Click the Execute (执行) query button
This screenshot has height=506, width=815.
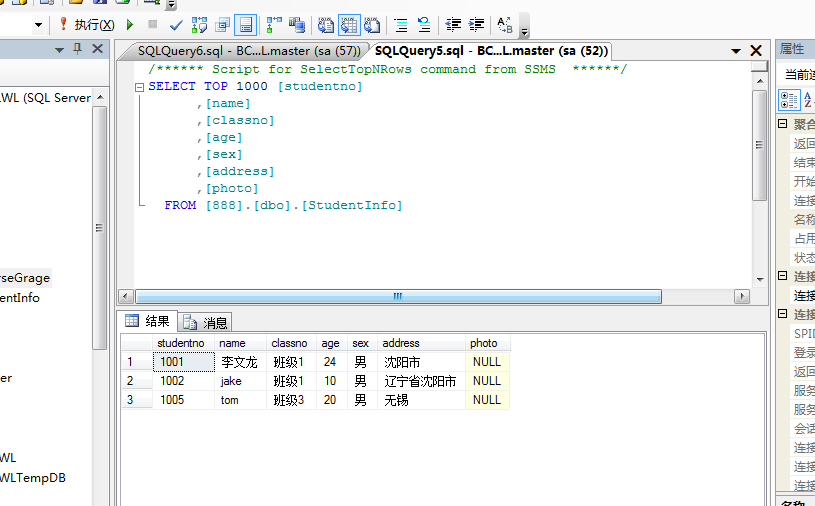pos(86,24)
